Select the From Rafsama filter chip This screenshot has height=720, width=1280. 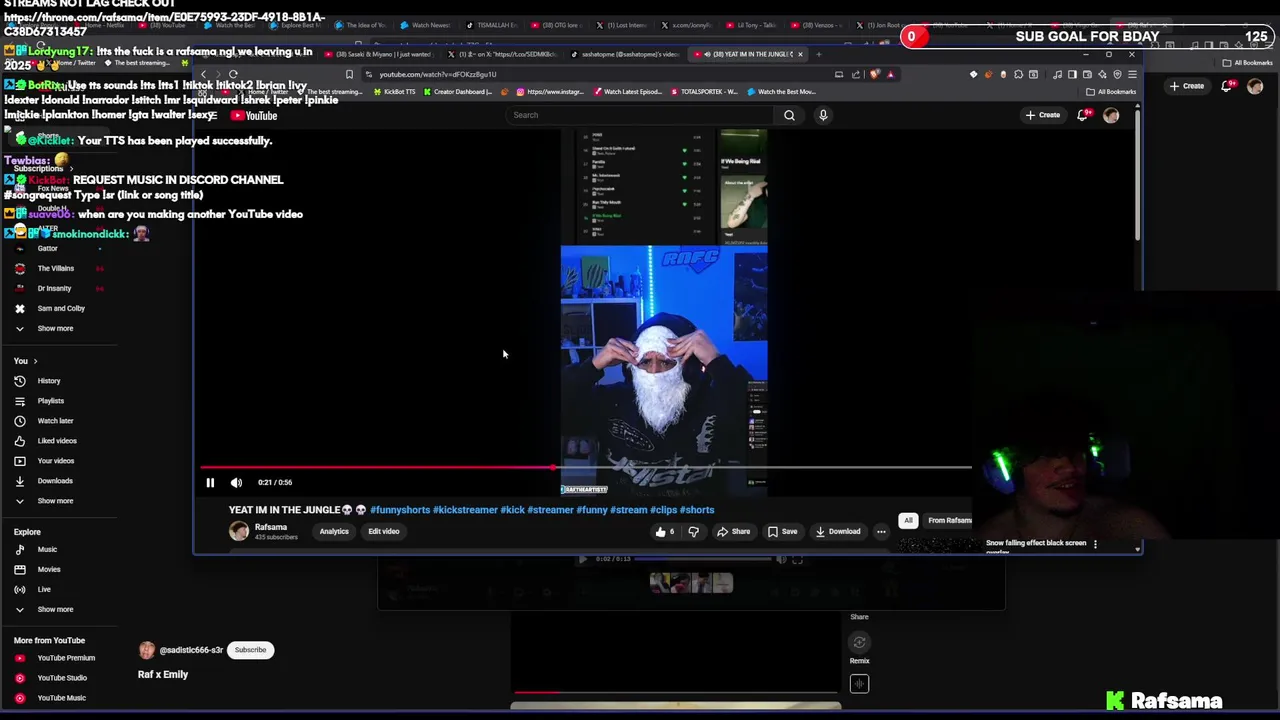(x=949, y=520)
